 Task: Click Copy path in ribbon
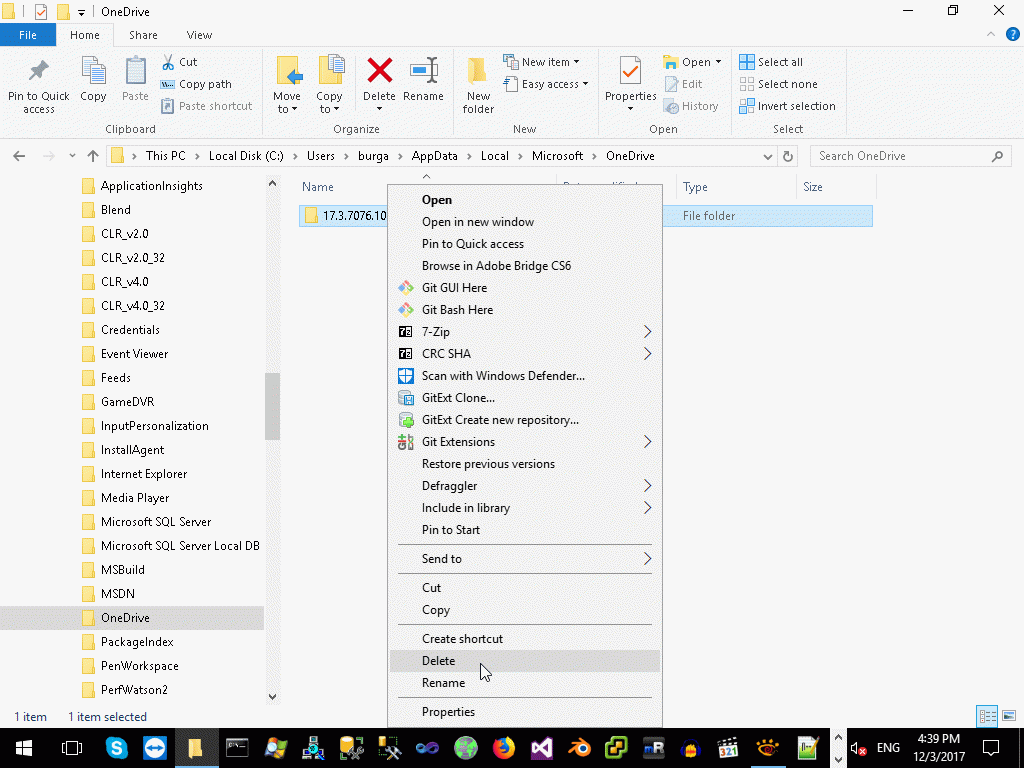197,84
